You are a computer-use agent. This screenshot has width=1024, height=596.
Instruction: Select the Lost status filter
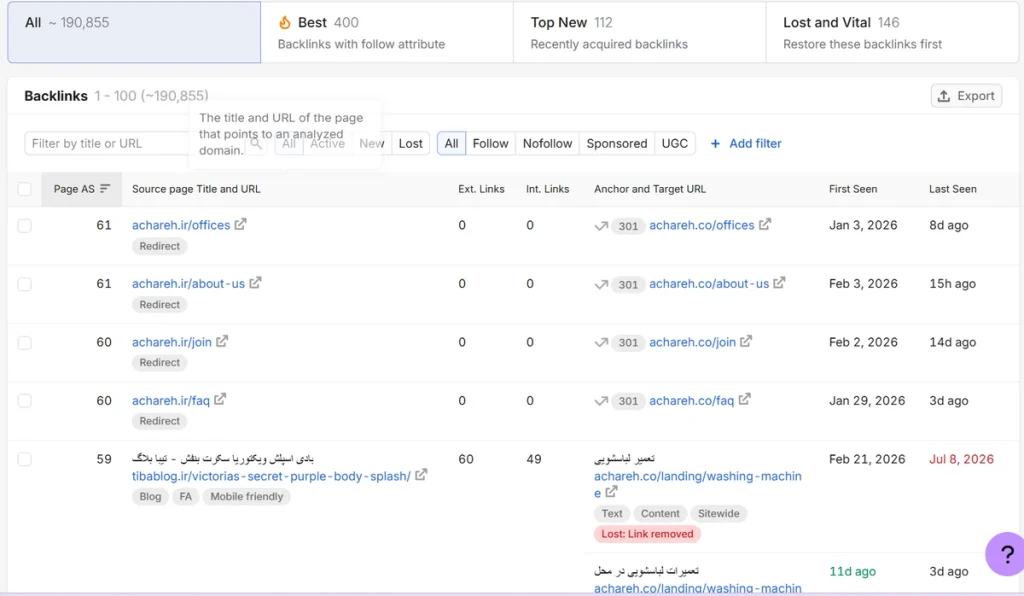coord(410,143)
